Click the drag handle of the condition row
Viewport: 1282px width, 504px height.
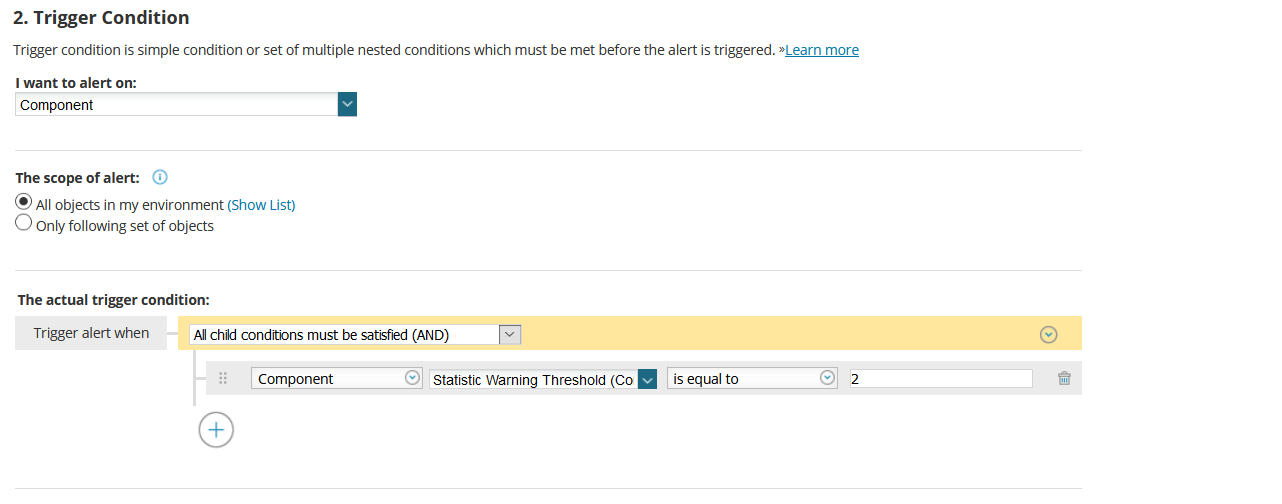[223, 378]
